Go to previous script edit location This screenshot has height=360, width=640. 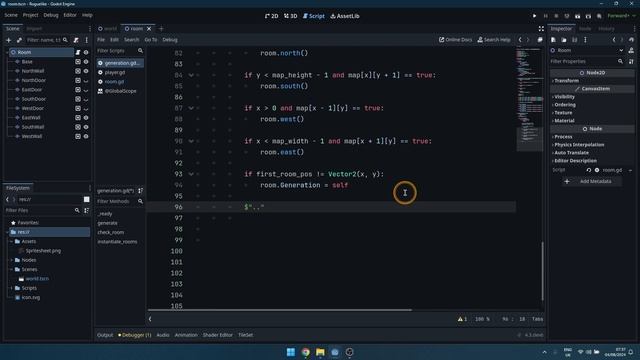[520, 40]
